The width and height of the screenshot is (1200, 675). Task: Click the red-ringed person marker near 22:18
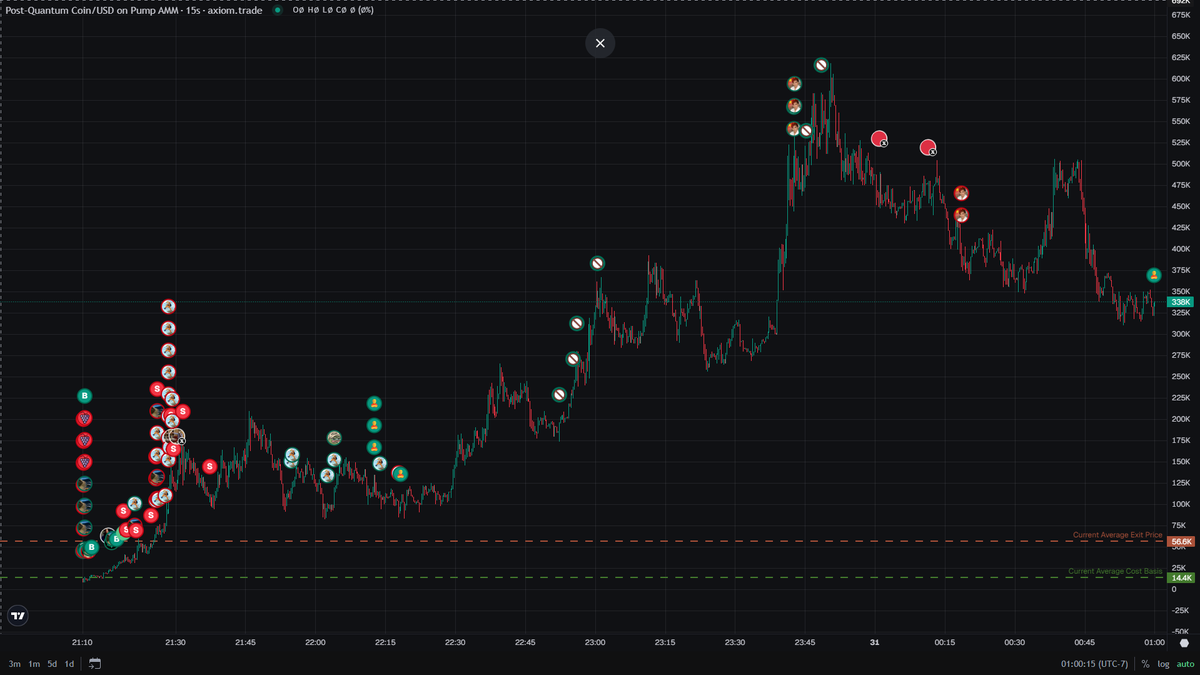click(x=399, y=473)
